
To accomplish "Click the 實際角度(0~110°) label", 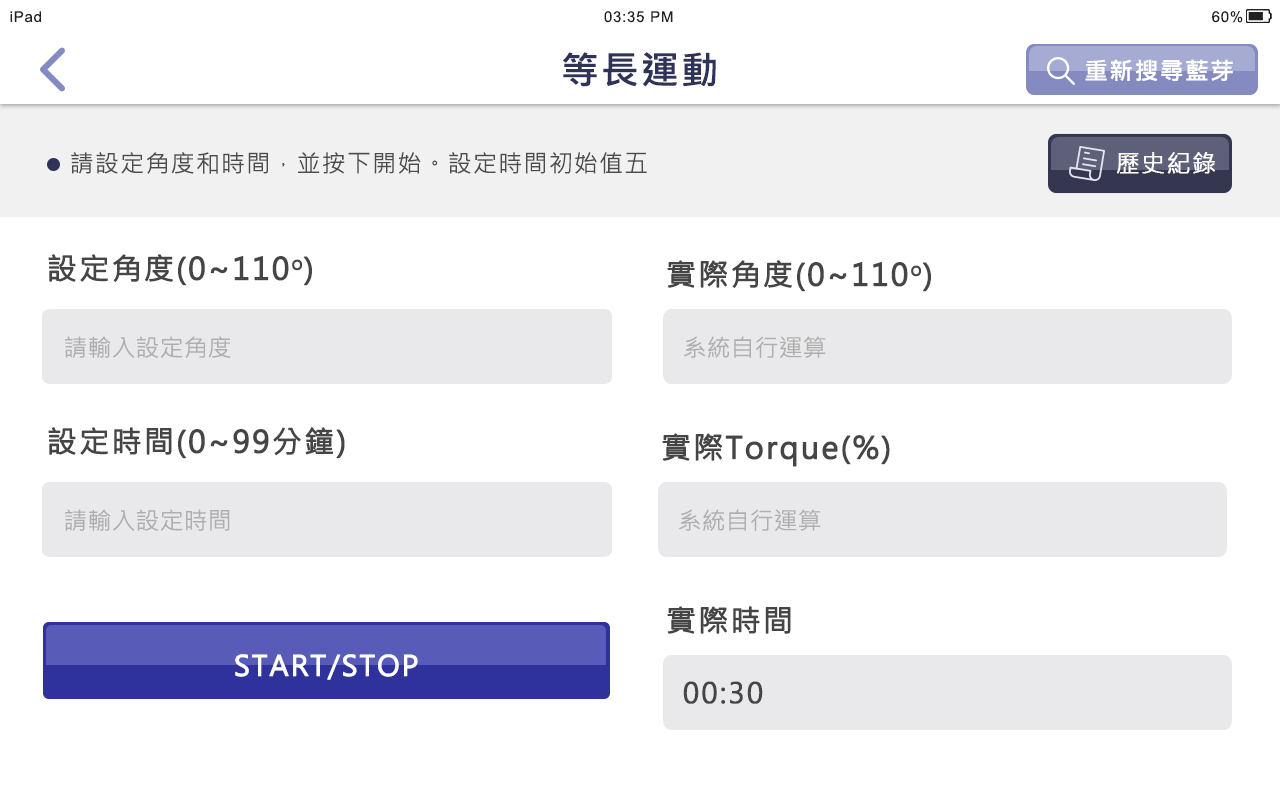I will tap(799, 275).
